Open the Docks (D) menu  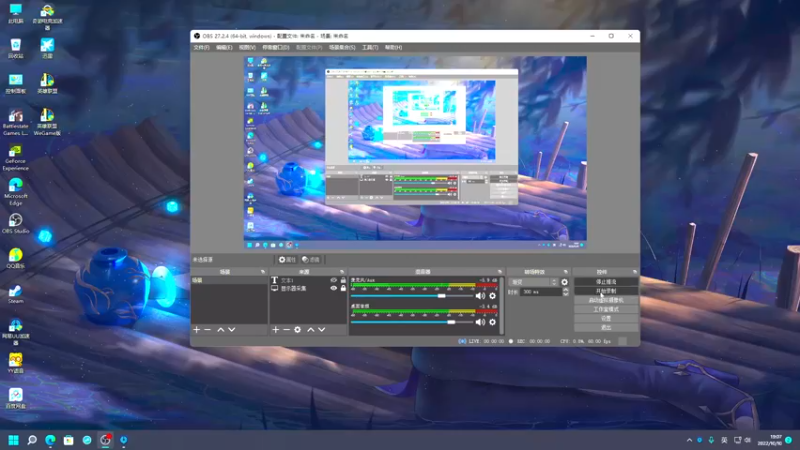point(276,47)
